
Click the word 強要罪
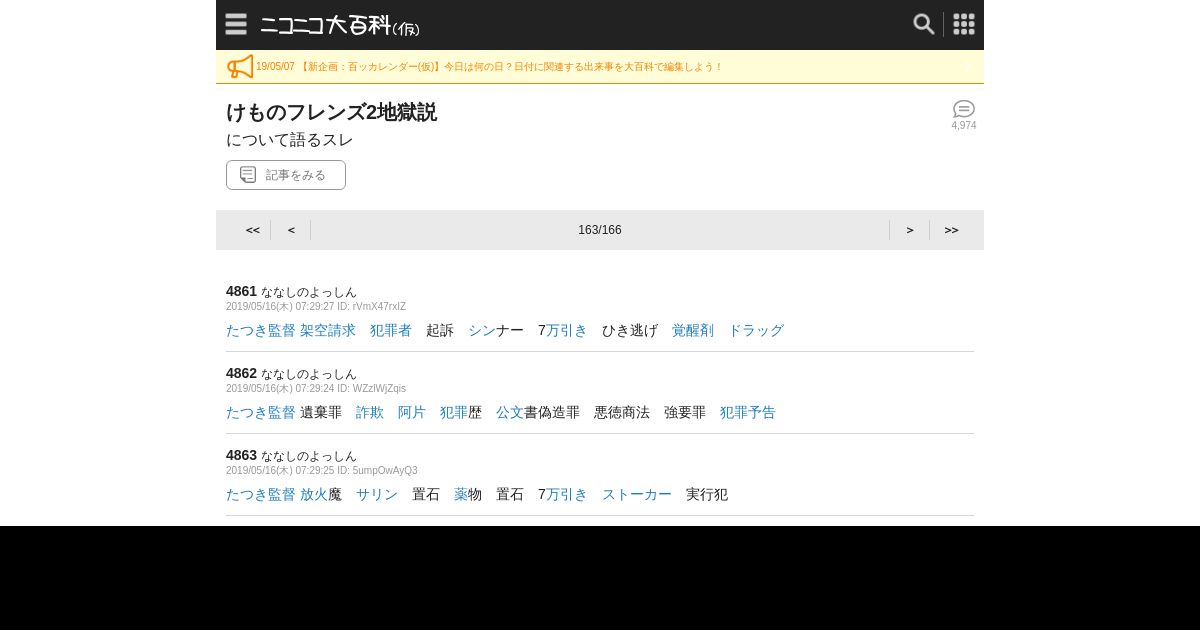[x=685, y=412]
